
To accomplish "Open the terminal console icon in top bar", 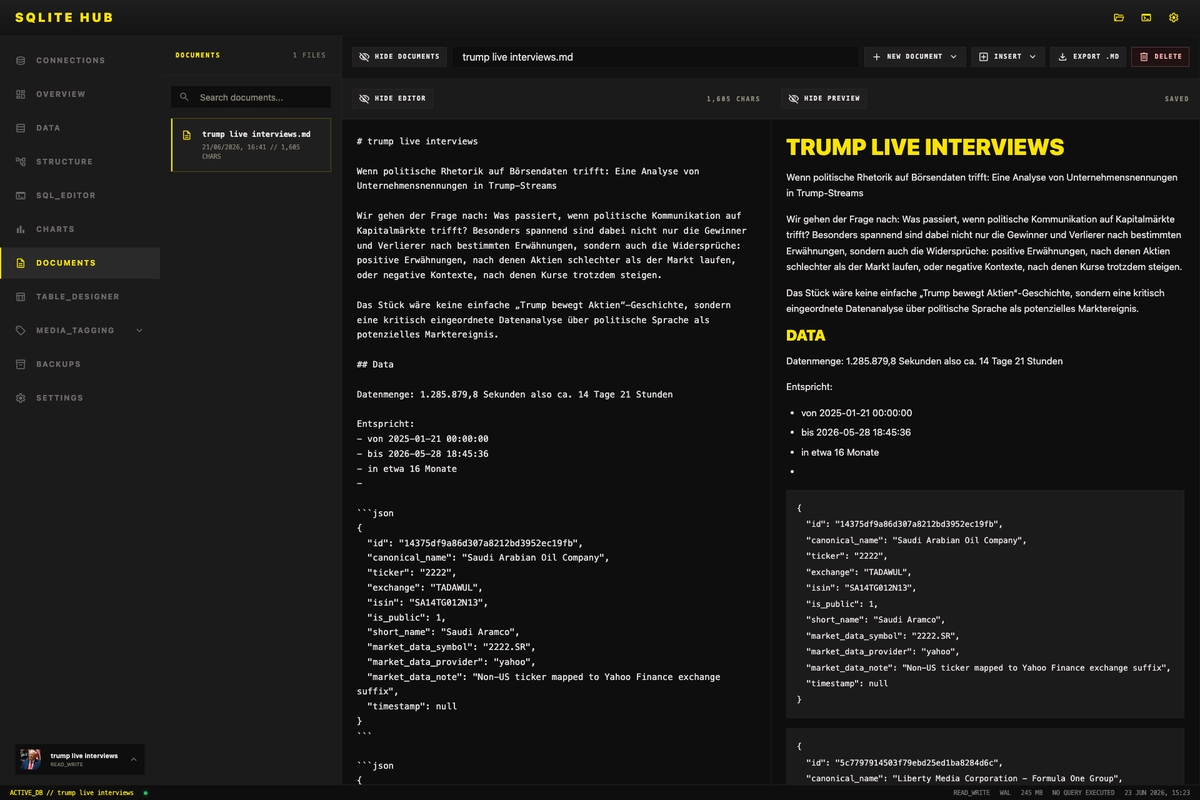I will click(x=1146, y=17).
